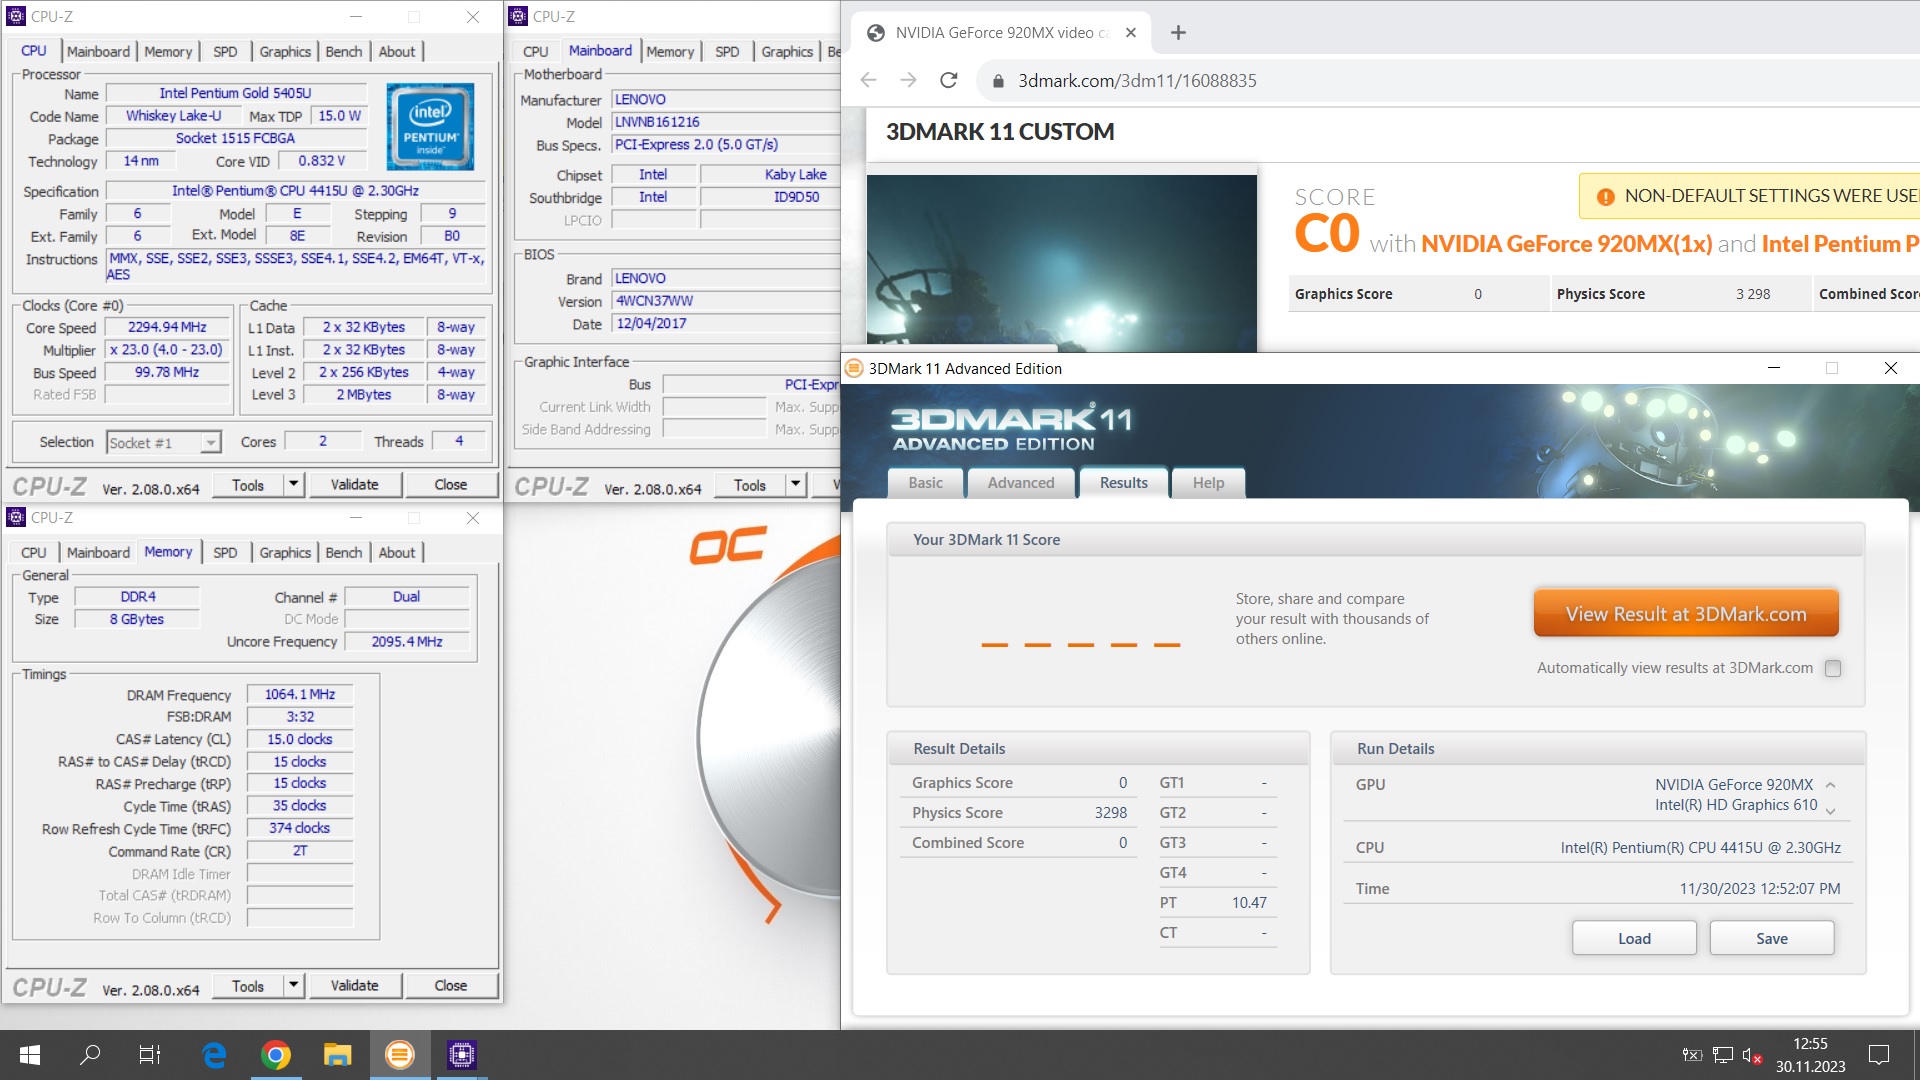Click the Load button in Run Details

[x=1634, y=938]
